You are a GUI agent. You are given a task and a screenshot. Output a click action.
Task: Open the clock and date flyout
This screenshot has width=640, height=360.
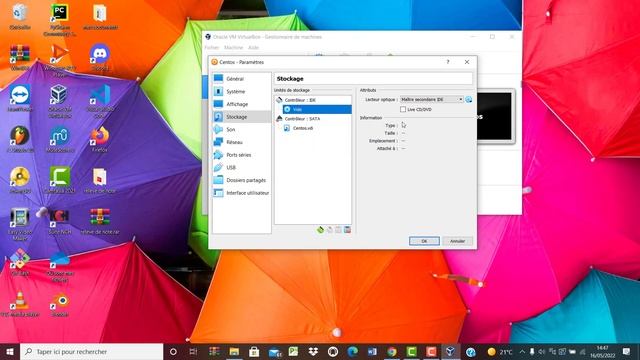(x=602, y=352)
